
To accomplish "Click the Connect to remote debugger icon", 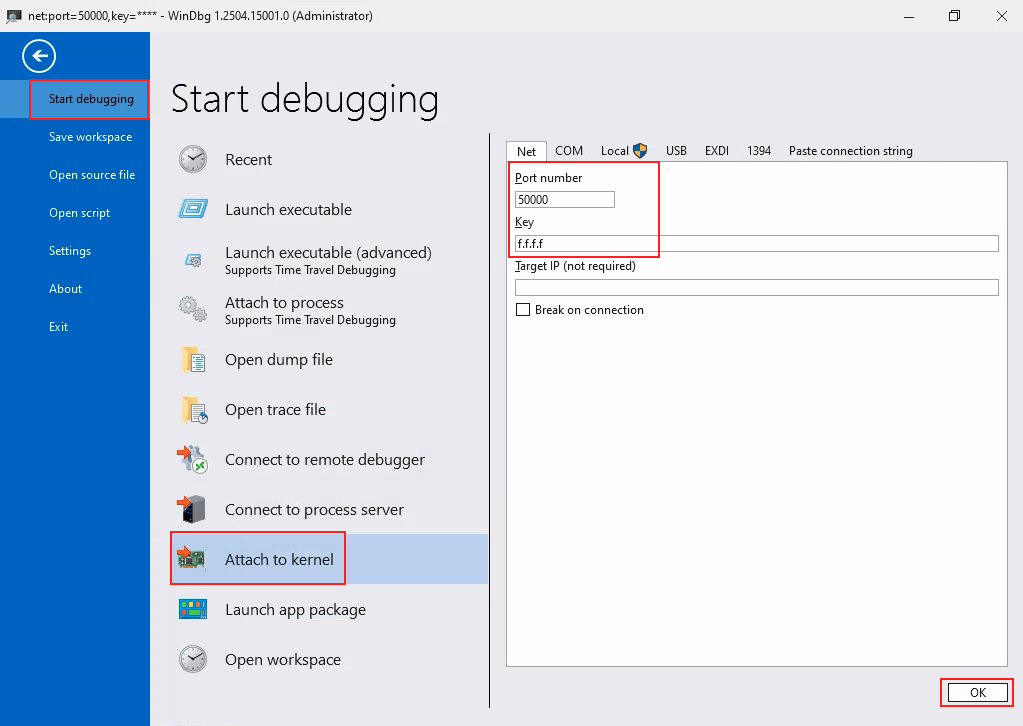I will pyautogui.click(x=192, y=459).
